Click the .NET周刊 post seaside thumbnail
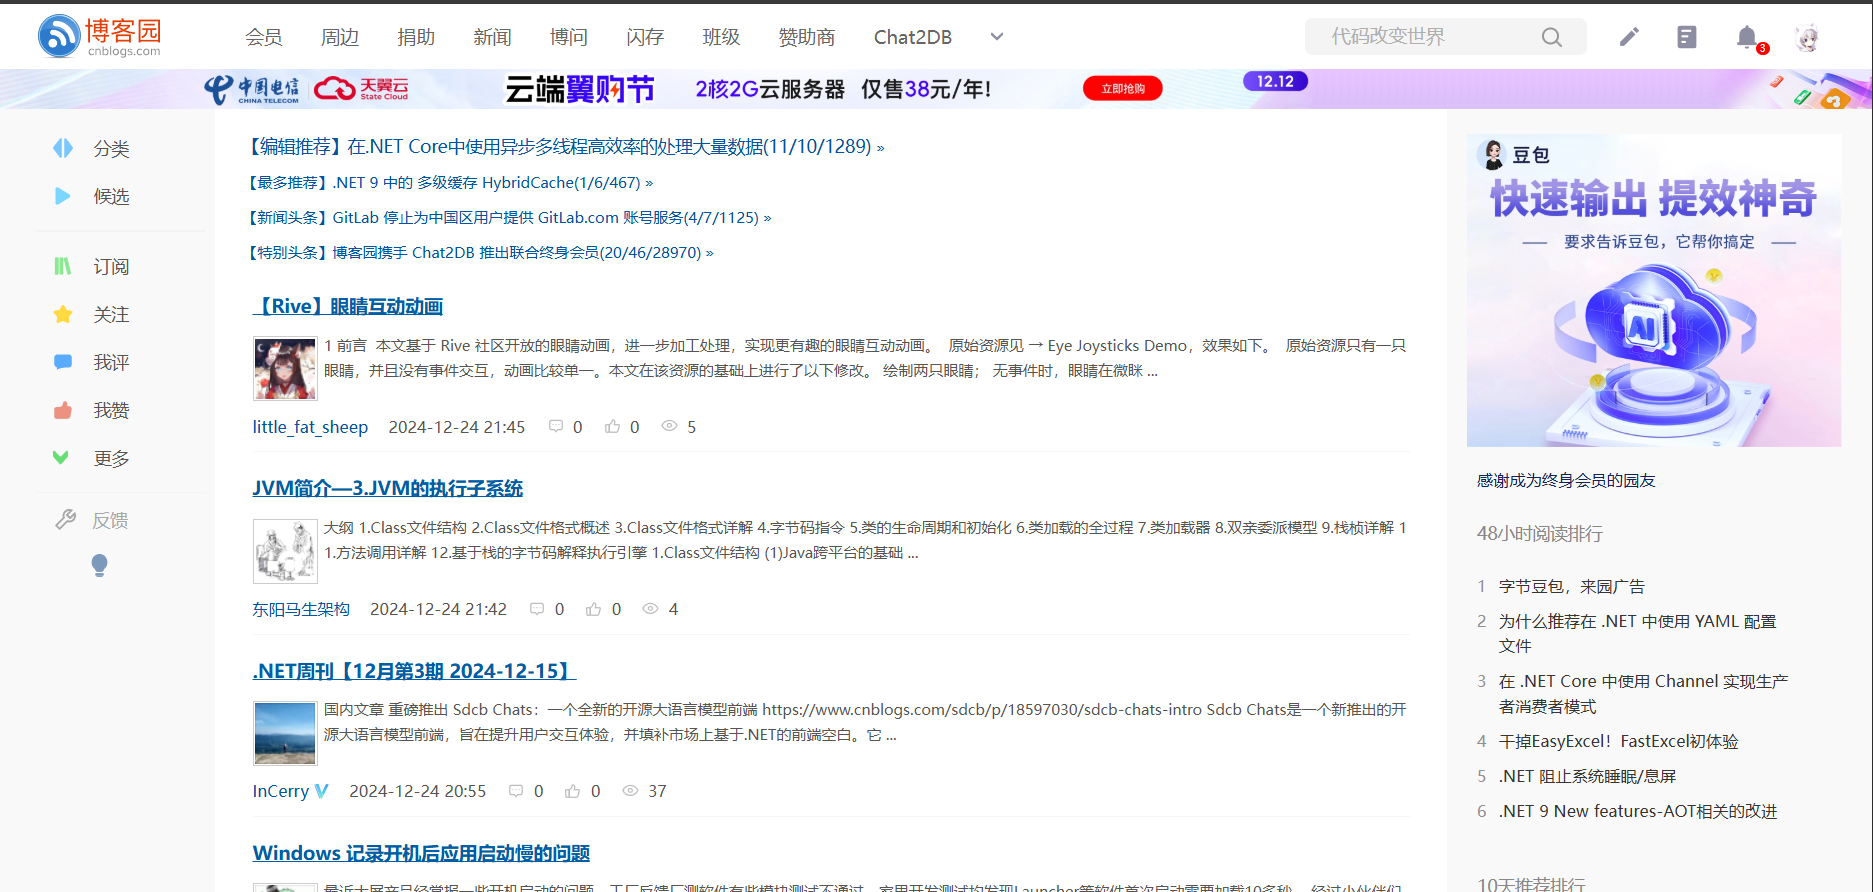 pos(285,733)
